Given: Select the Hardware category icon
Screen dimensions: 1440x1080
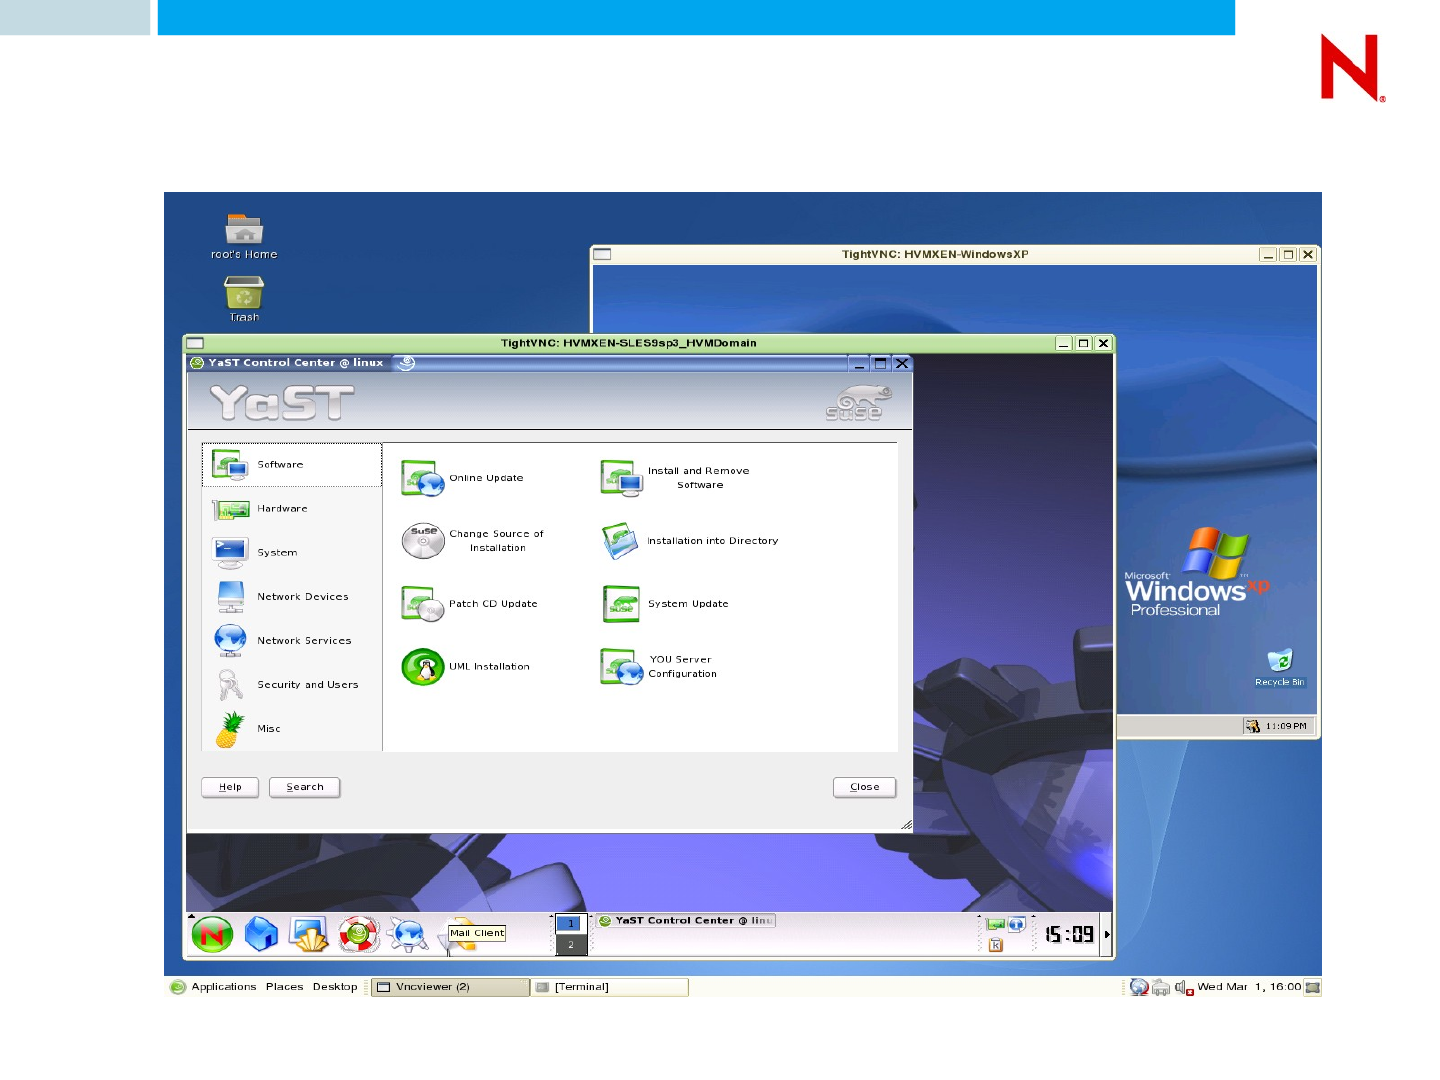Looking at the screenshot, I should pos(231,509).
